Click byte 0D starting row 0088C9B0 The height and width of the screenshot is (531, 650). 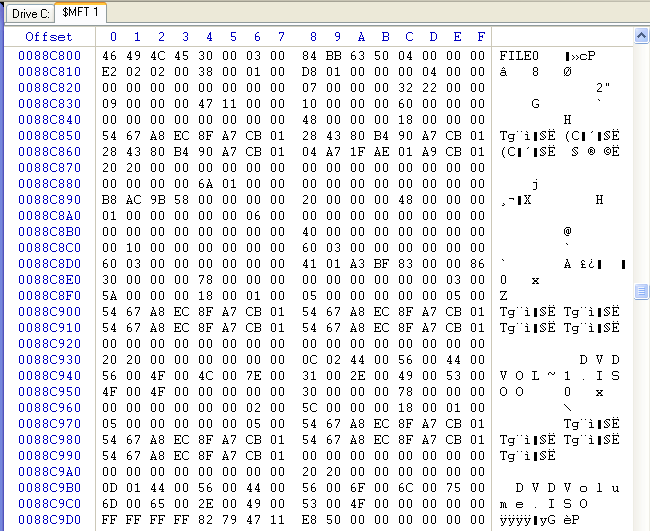[x=113, y=487]
